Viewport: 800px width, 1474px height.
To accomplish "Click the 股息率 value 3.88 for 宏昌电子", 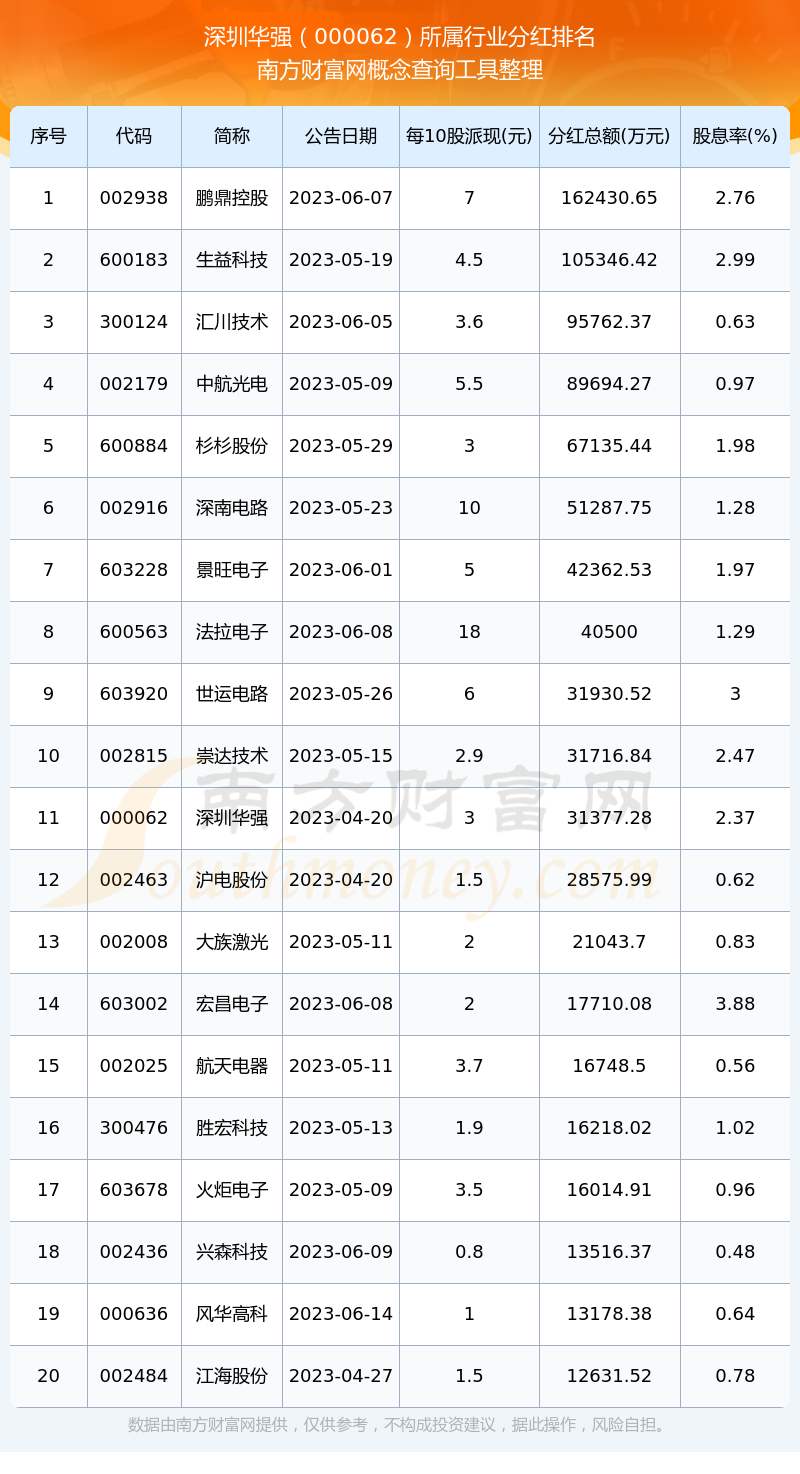I will tap(735, 1004).
